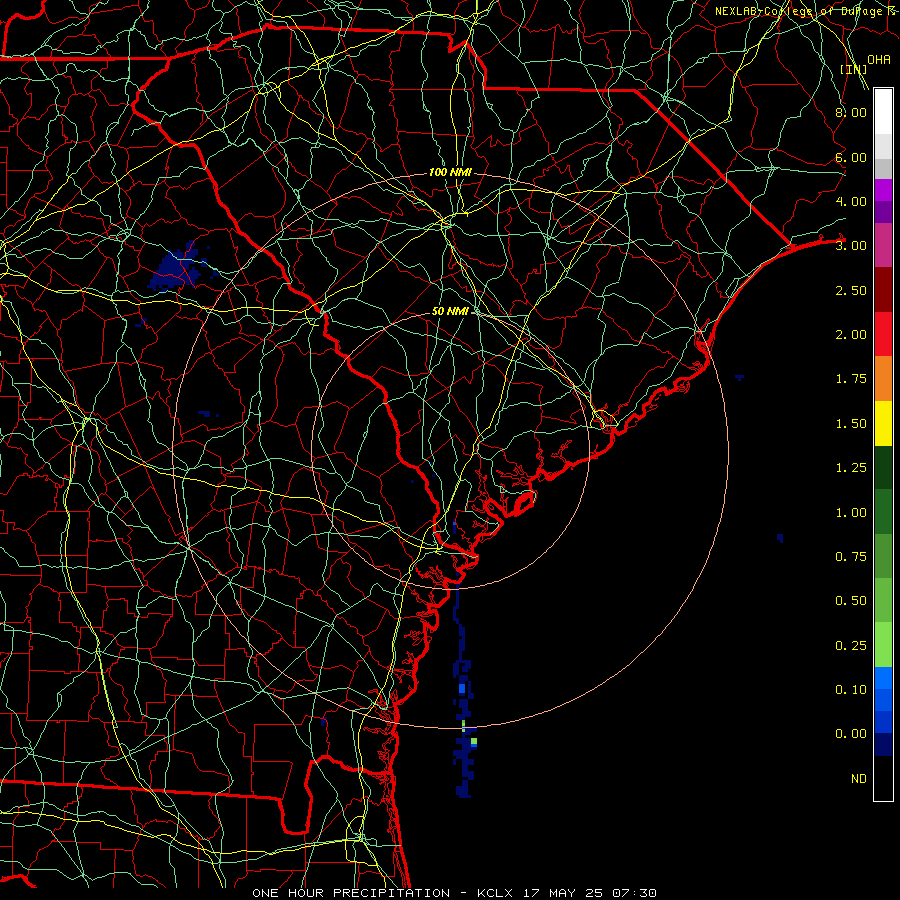The height and width of the screenshot is (900, 900).
Task: Click the green precipitation pixel below the 100 NMI ring
Action: [474, 742]
